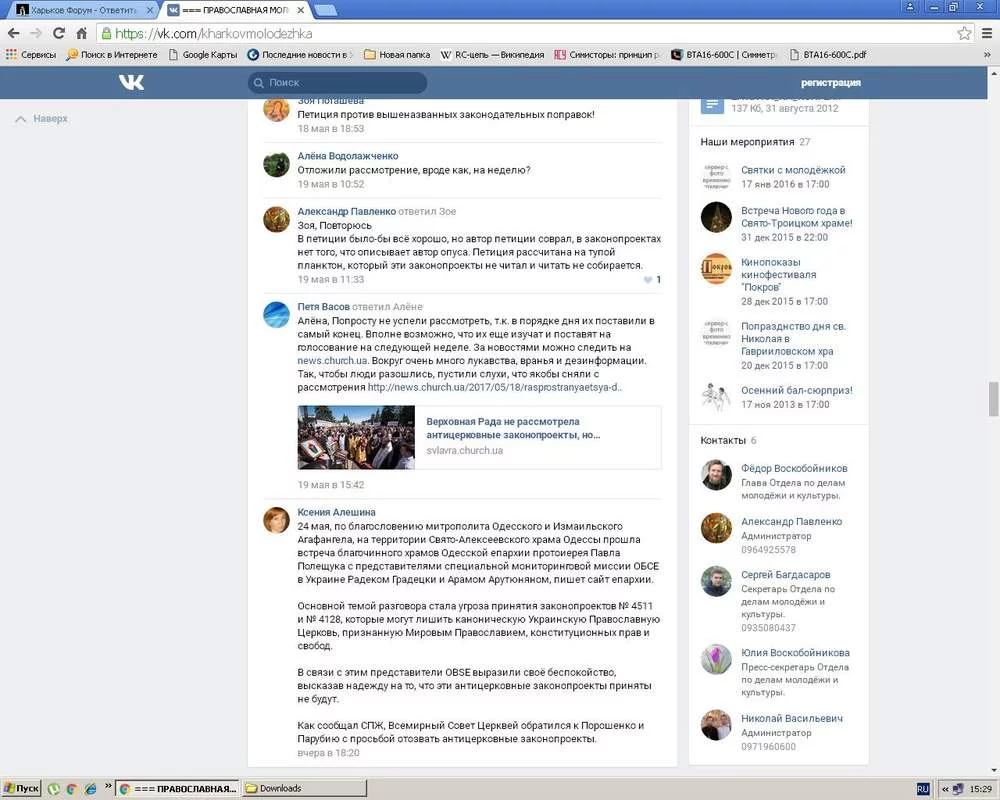
Task: Click the VK logo in the header
Action: (x=131, y=82)
